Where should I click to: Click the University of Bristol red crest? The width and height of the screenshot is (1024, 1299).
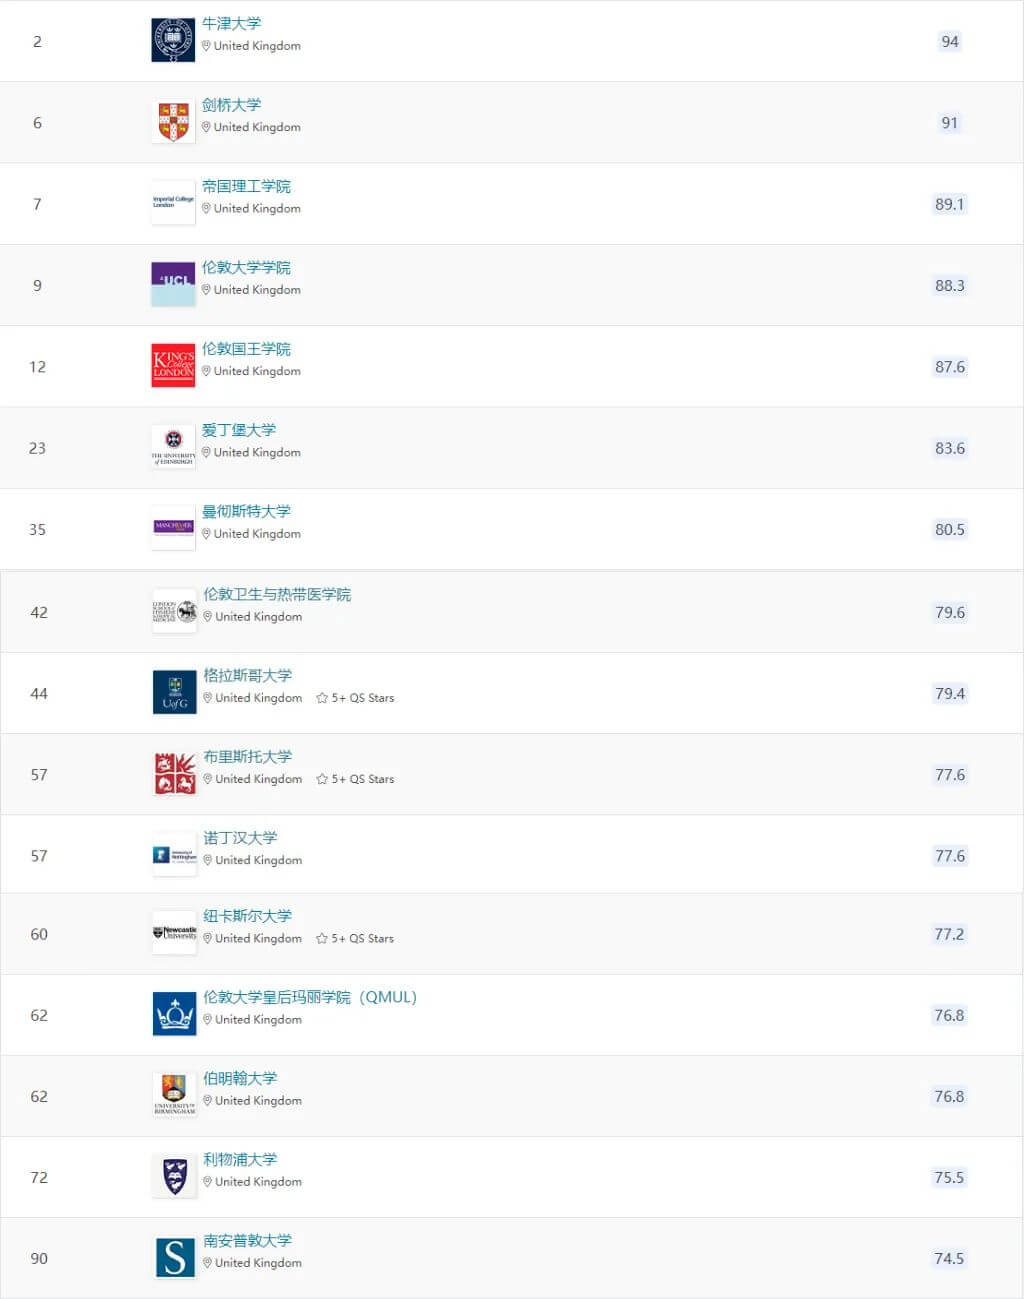click(x=175, y=774)
